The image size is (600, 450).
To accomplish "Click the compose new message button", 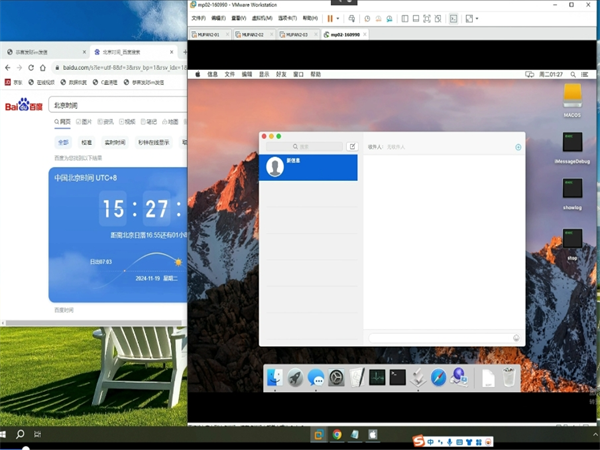I will pos(352,146).
